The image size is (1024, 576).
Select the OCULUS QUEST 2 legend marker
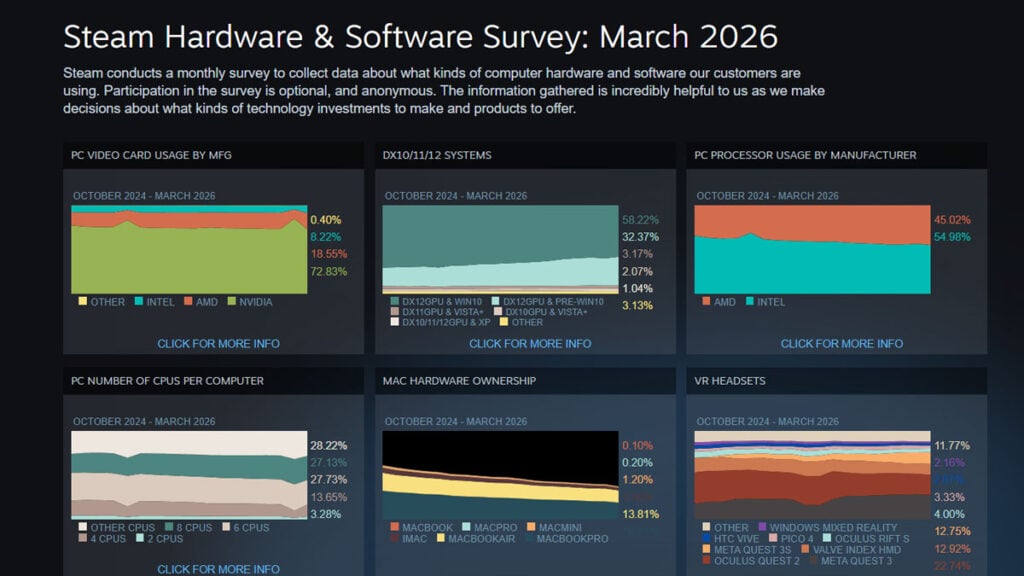coord(705,560)
